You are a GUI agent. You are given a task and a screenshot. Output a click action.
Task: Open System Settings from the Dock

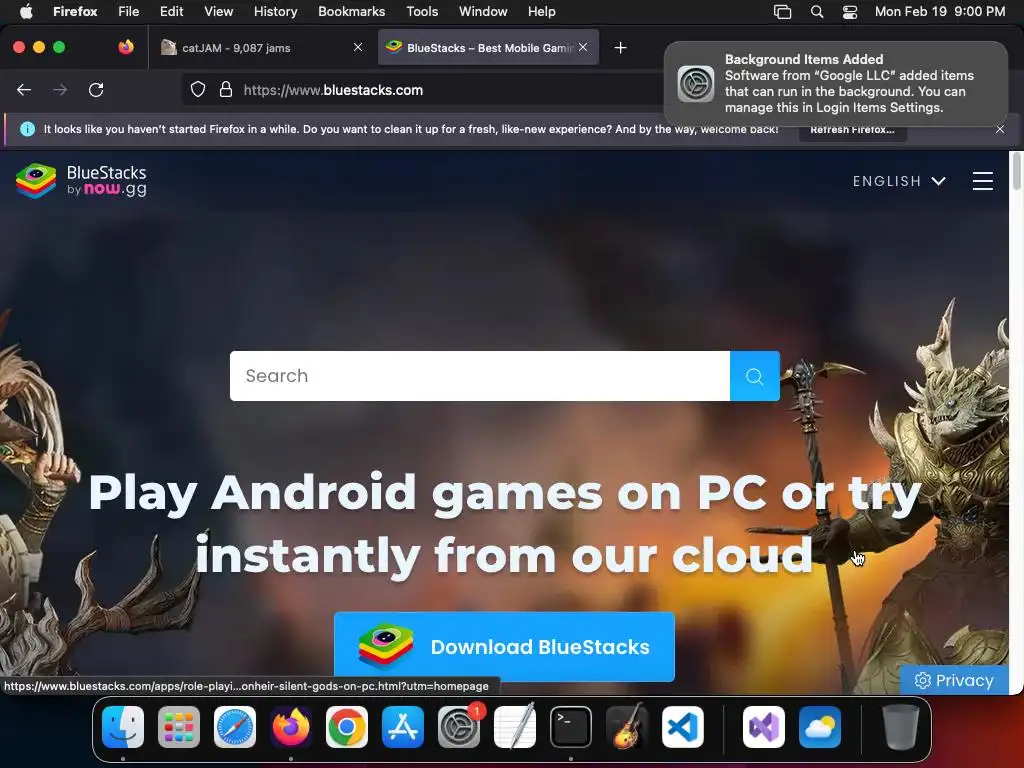459,727
